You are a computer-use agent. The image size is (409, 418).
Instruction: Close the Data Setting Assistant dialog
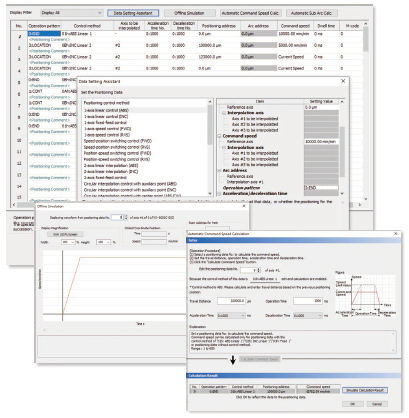tap(343, 81)
